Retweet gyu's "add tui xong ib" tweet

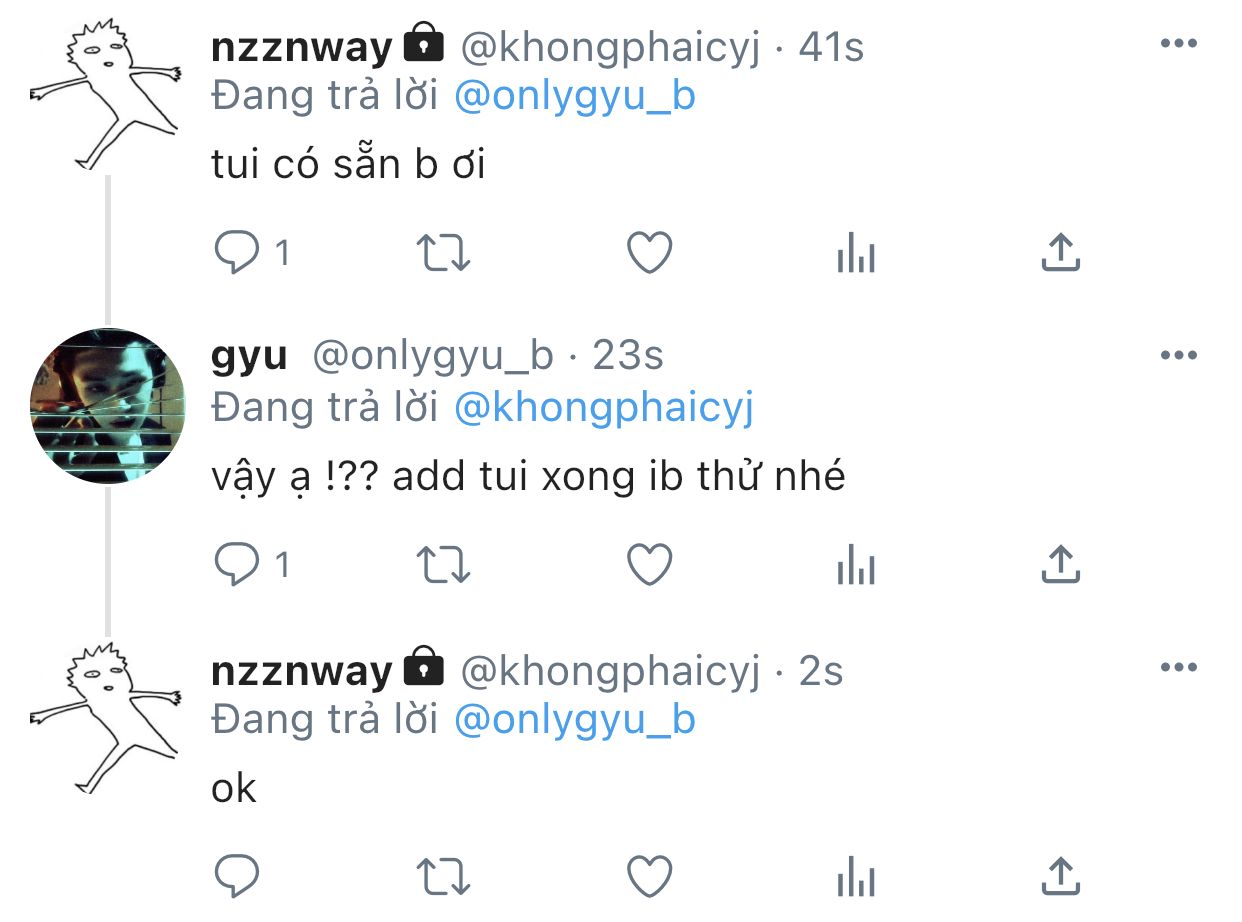[x=442, y=567]
